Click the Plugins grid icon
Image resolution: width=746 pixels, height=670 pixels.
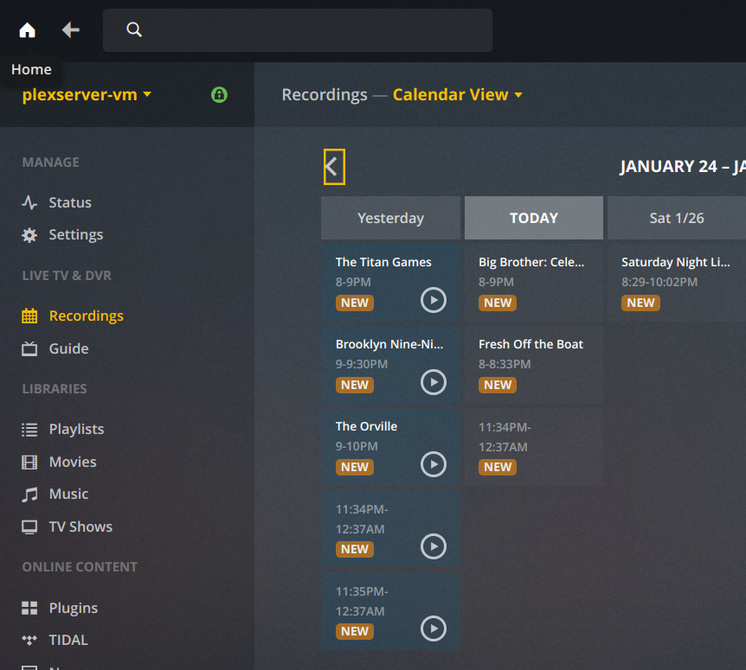29,608
